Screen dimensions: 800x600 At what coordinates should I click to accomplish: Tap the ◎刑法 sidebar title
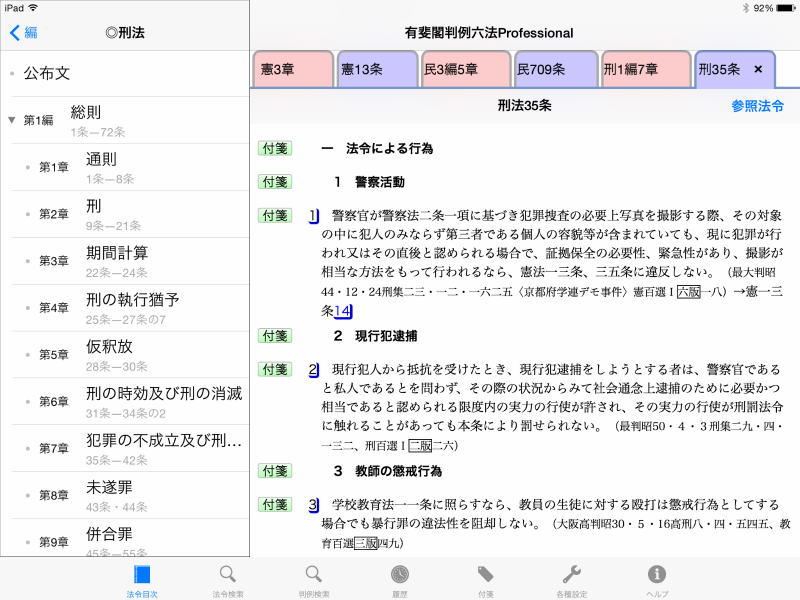pos(125,33)
